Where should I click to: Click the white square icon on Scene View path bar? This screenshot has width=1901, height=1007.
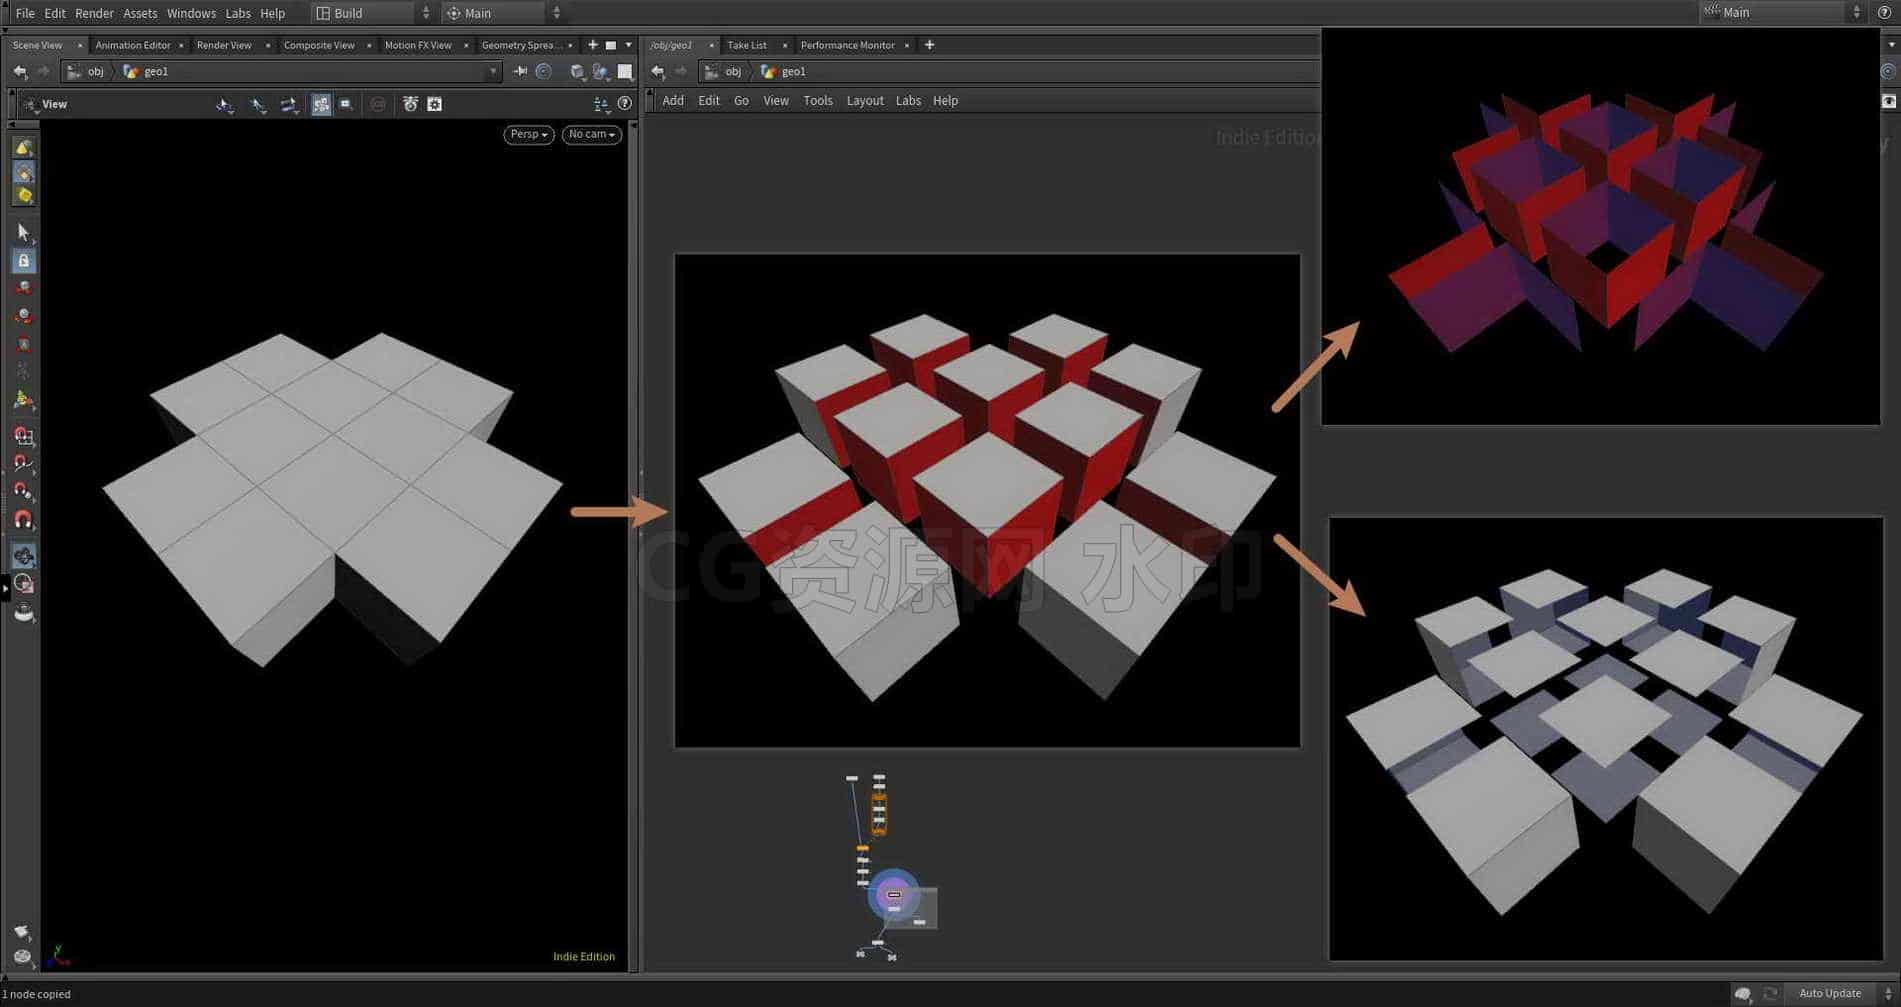click(x=625, y=71)
